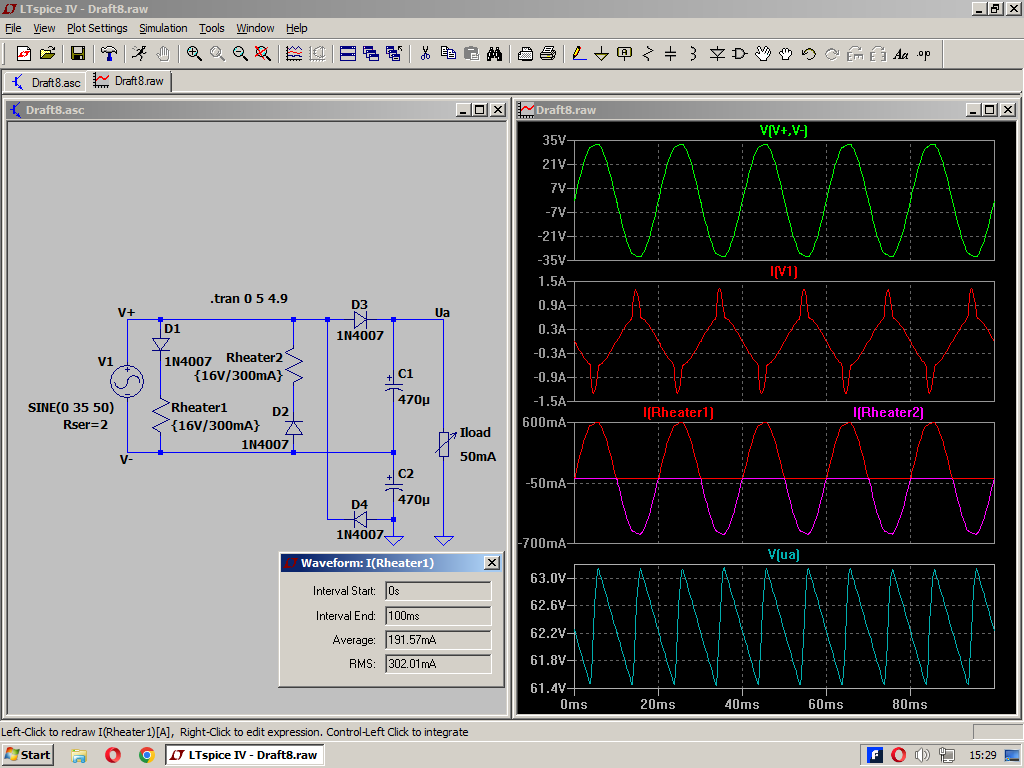Open the Simulation menu
Viewport: 1024px width, 768px height.
click(163, 28)
